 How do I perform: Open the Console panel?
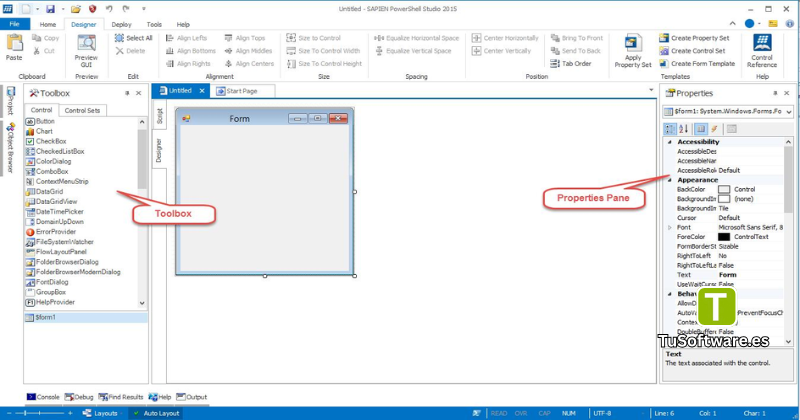43,397
